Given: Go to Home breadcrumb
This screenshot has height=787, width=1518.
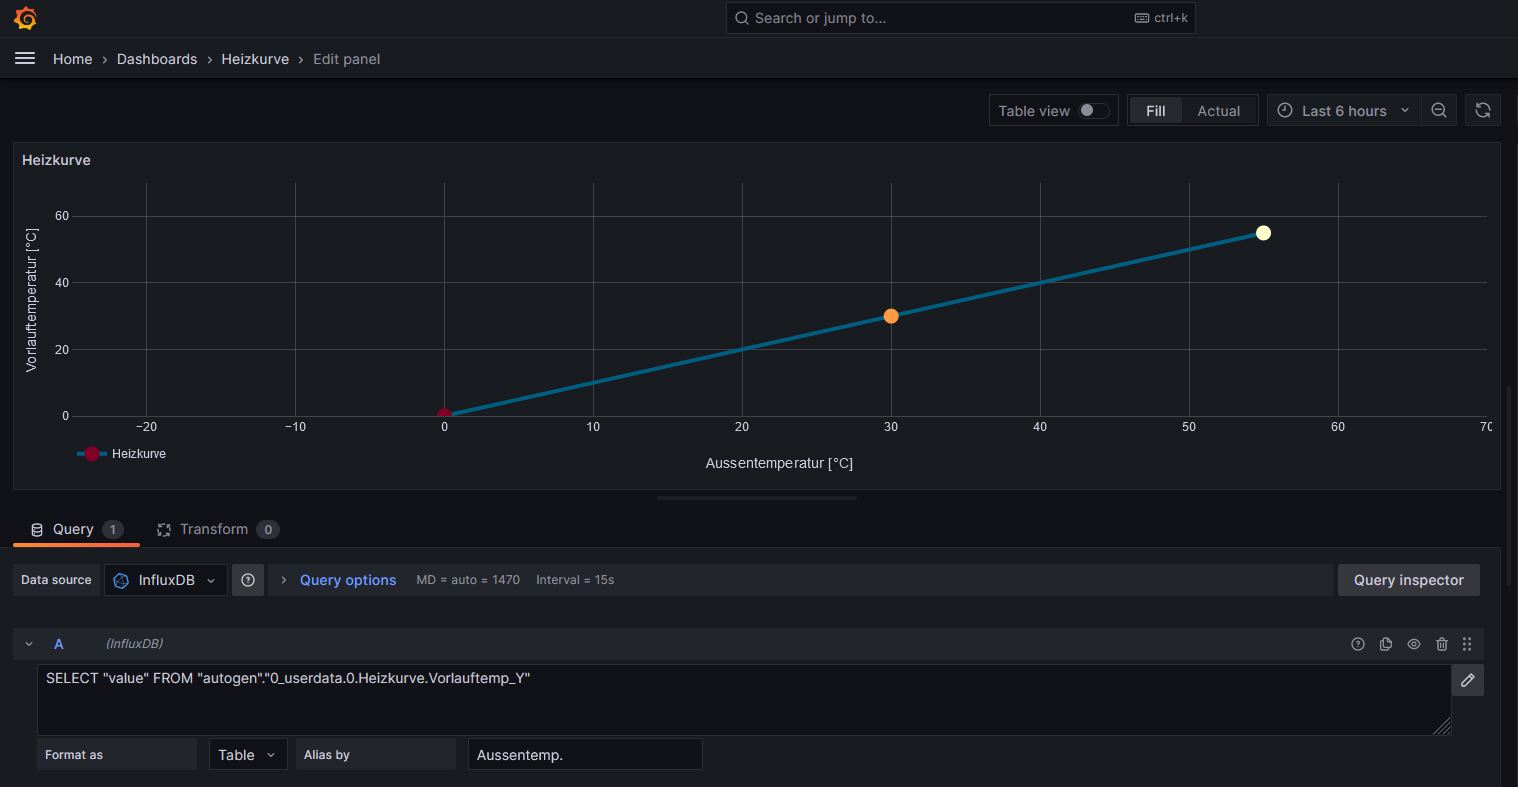Looking at the screenshot, I should coord(72,59).
